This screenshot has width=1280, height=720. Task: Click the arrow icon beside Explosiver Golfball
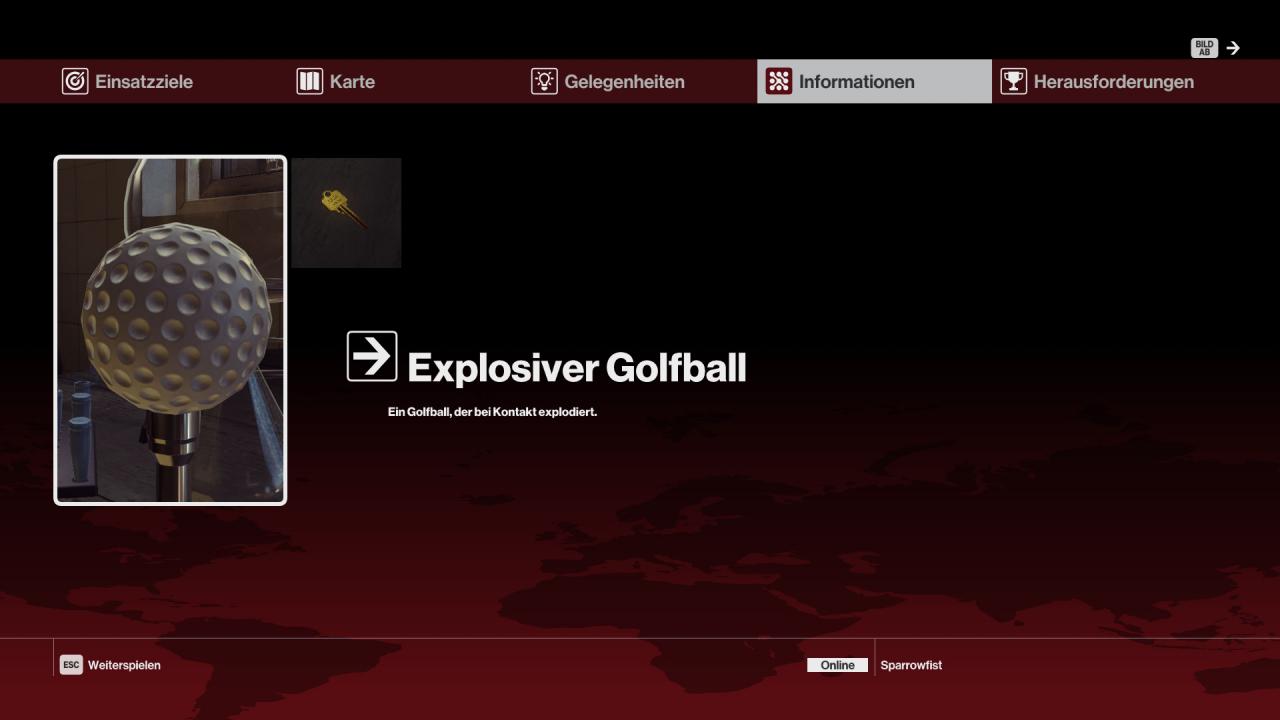point(372,356)
